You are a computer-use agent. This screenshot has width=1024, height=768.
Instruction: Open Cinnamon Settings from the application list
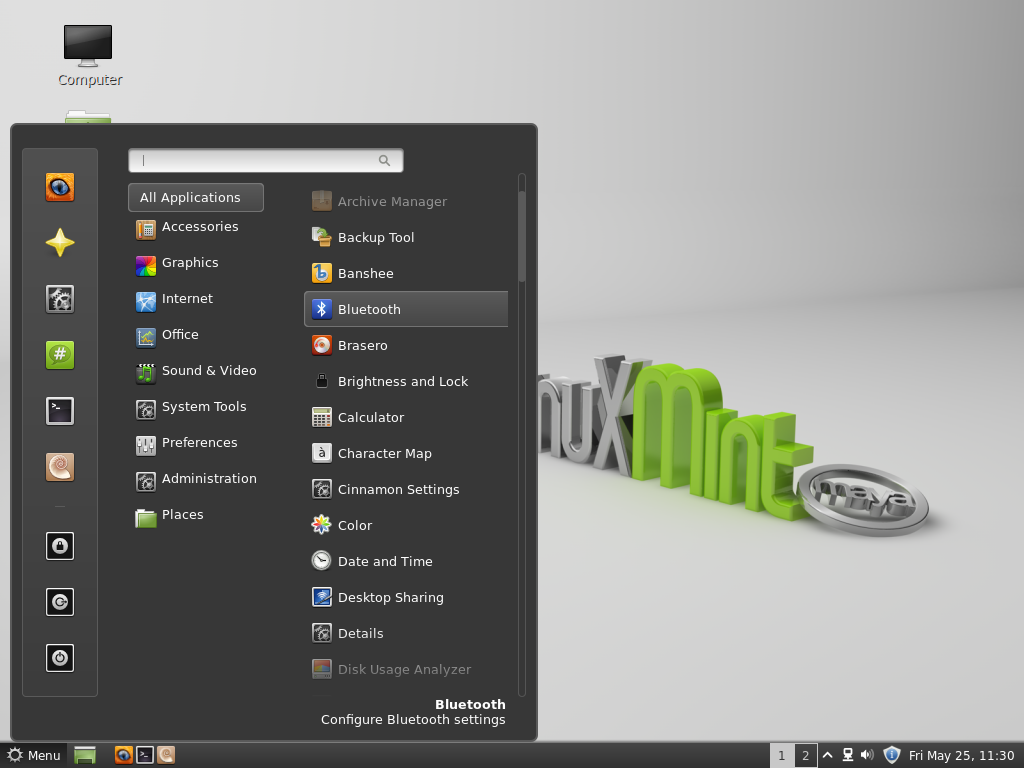pos(406,488)
